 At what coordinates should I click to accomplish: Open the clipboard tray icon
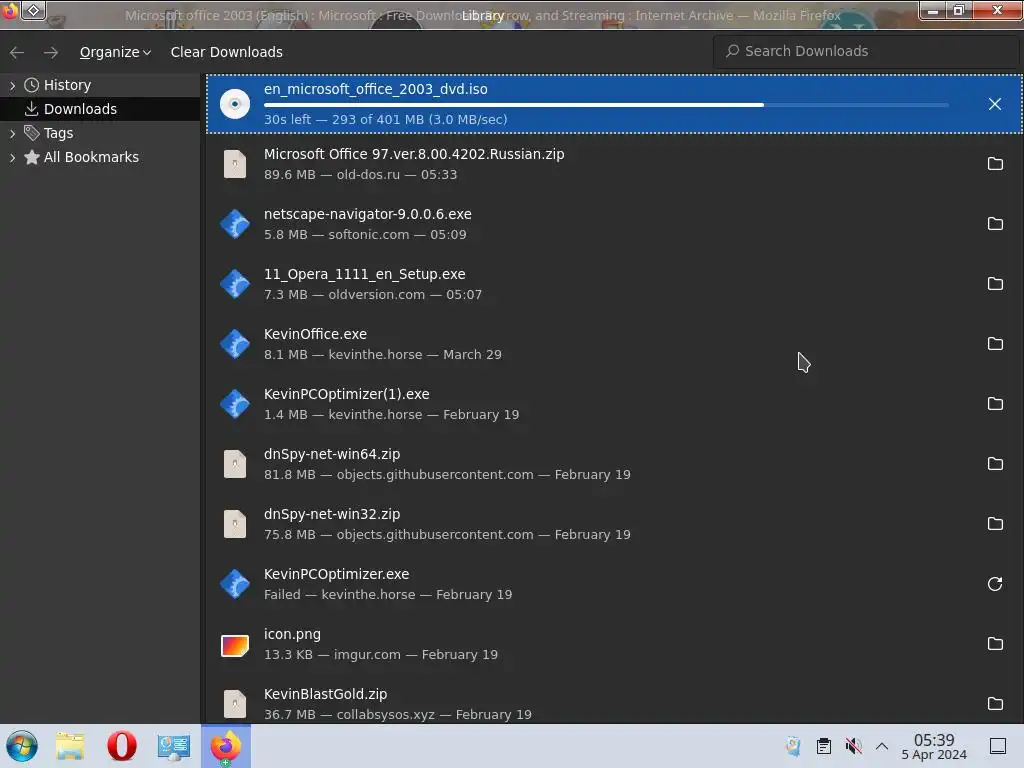pyautogui.click(x=824, y=746)
